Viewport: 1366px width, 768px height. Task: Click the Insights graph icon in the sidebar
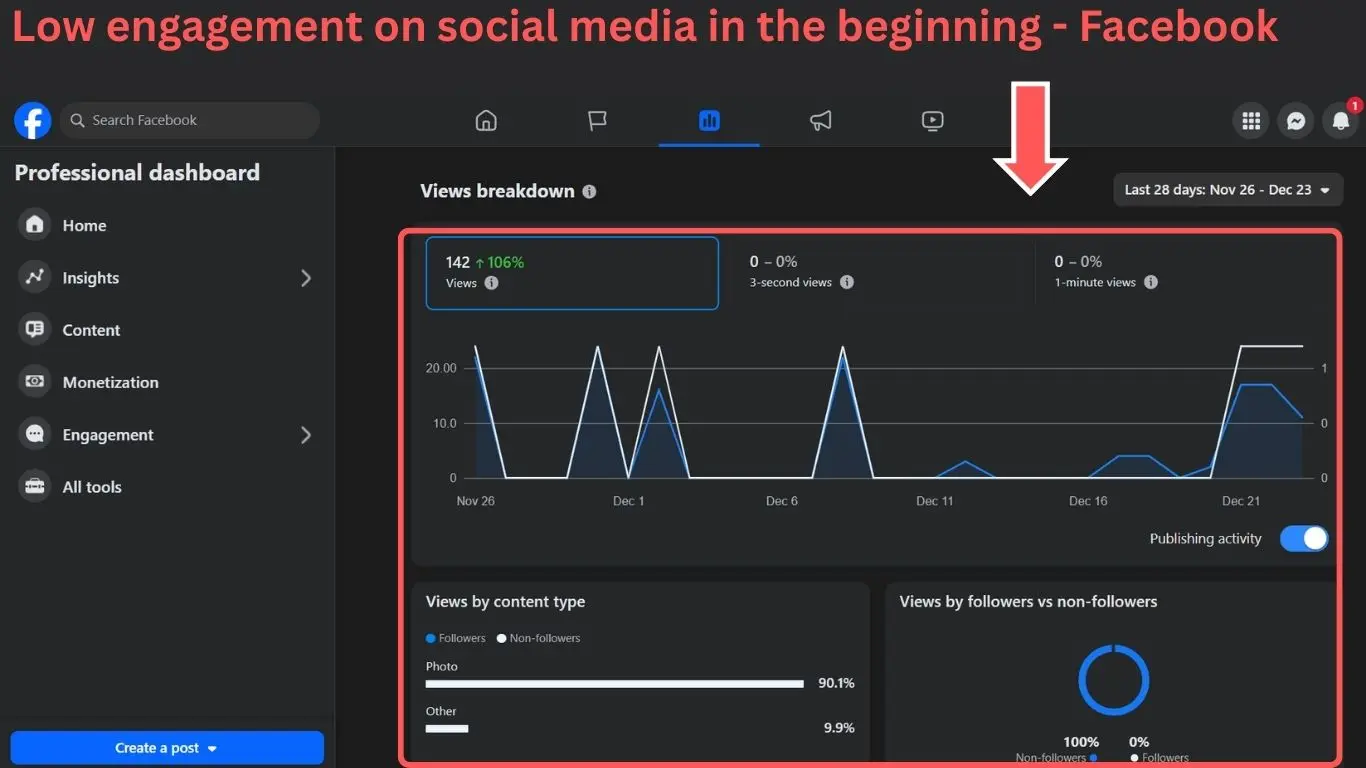pyautogui.click(x=35, y=277)
